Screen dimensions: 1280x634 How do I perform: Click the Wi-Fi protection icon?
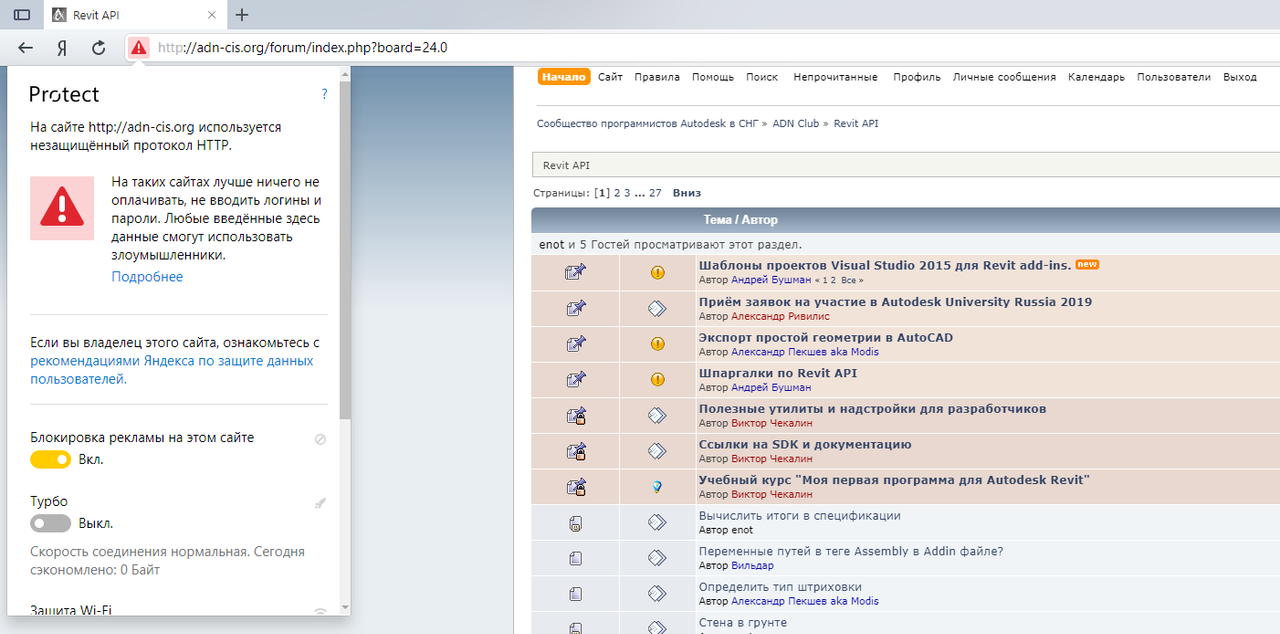(320, 611)
